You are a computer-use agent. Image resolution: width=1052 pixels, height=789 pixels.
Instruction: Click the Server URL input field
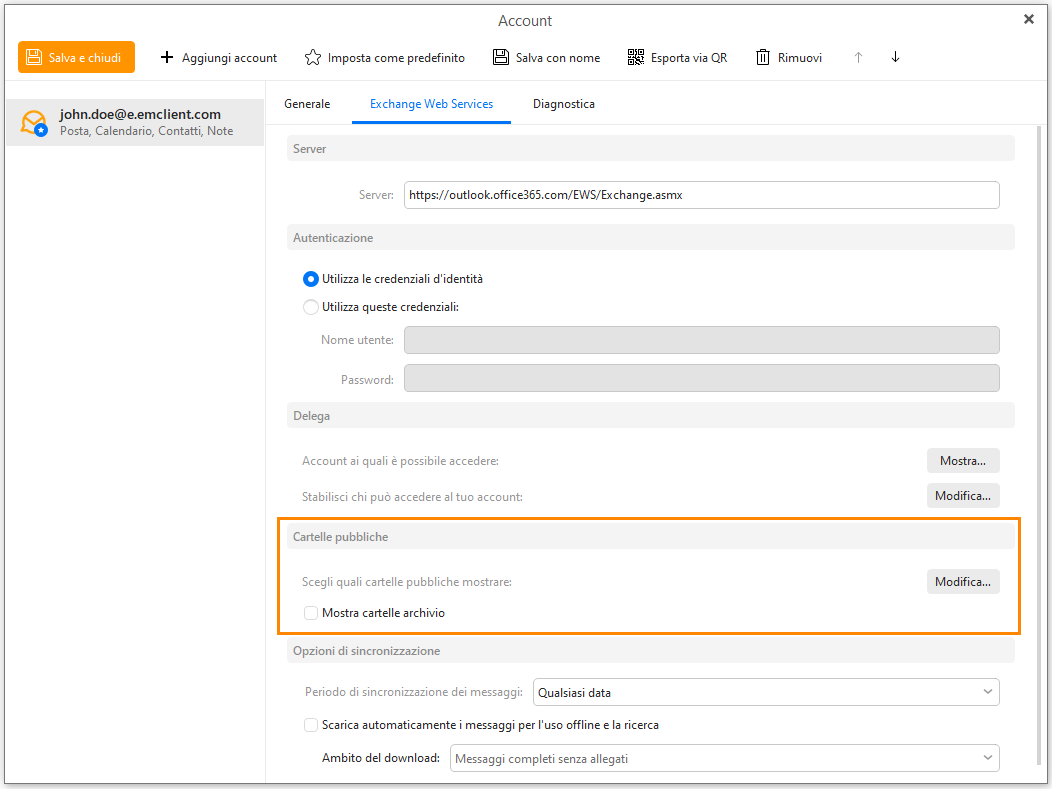(702, 195)
